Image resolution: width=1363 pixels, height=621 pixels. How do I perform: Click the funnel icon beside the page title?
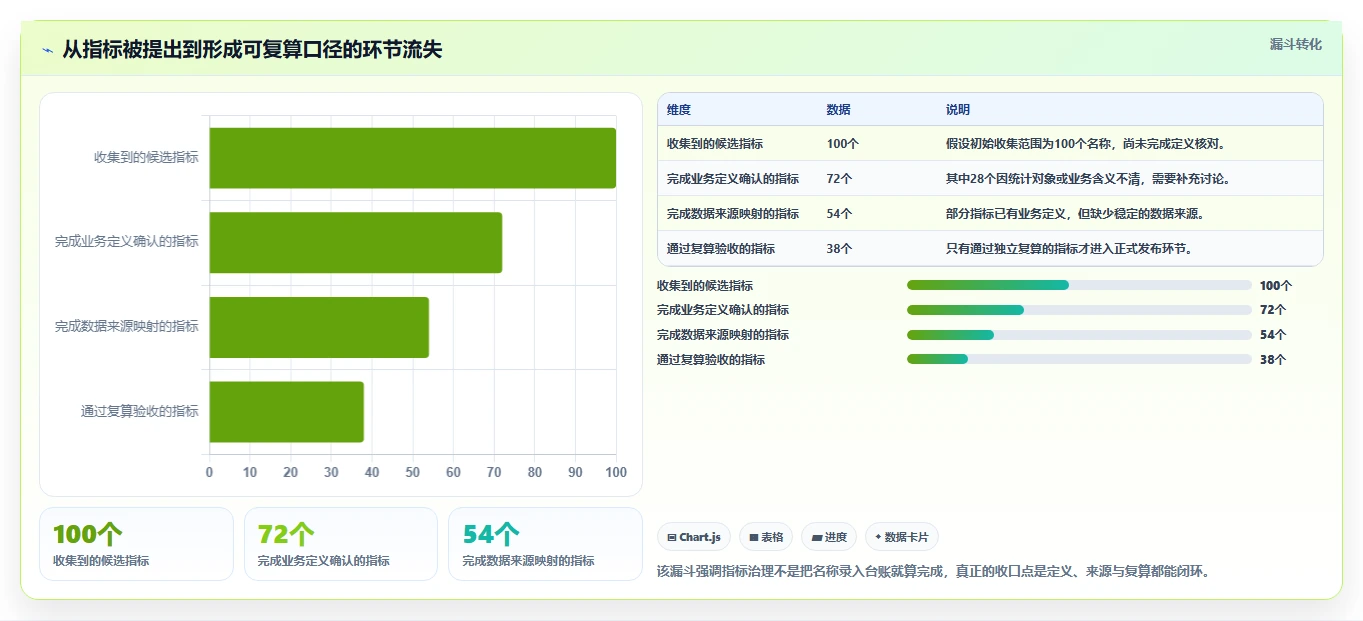pos(48,50)
